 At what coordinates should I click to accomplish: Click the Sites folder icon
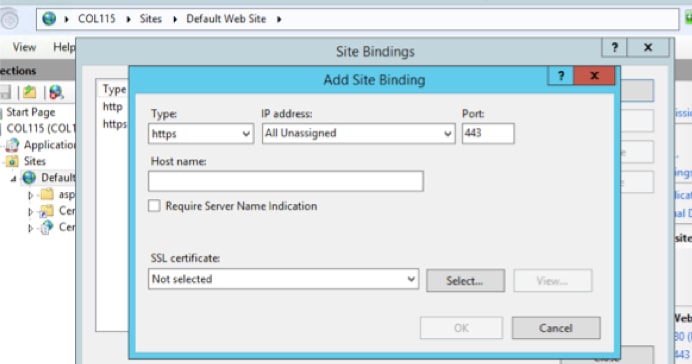click(12, 161)
